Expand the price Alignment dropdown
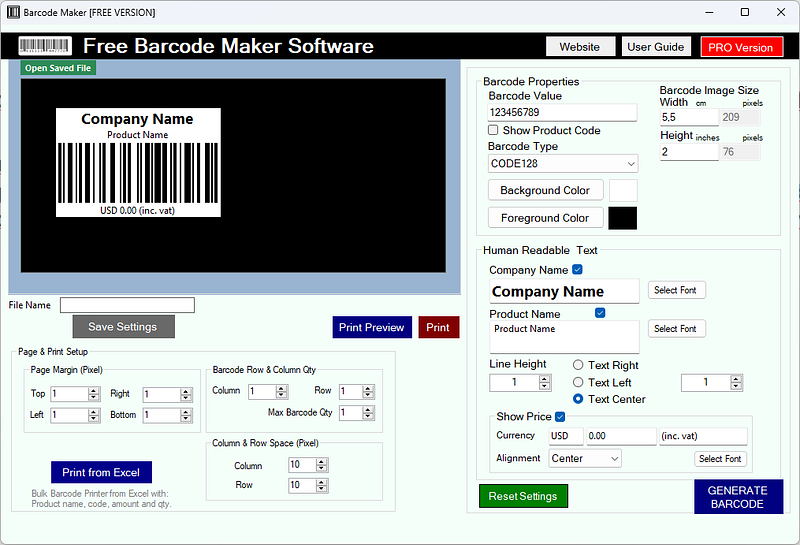The width and height of the screenshot is (800, 545). point(585,458)
